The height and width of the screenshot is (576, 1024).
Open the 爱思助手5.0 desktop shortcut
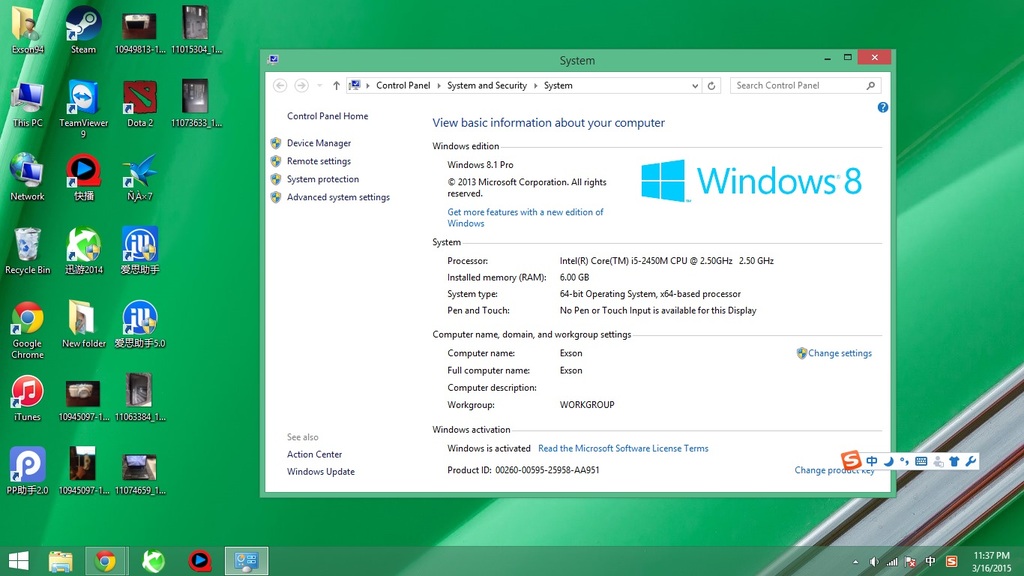coord(140,324)
